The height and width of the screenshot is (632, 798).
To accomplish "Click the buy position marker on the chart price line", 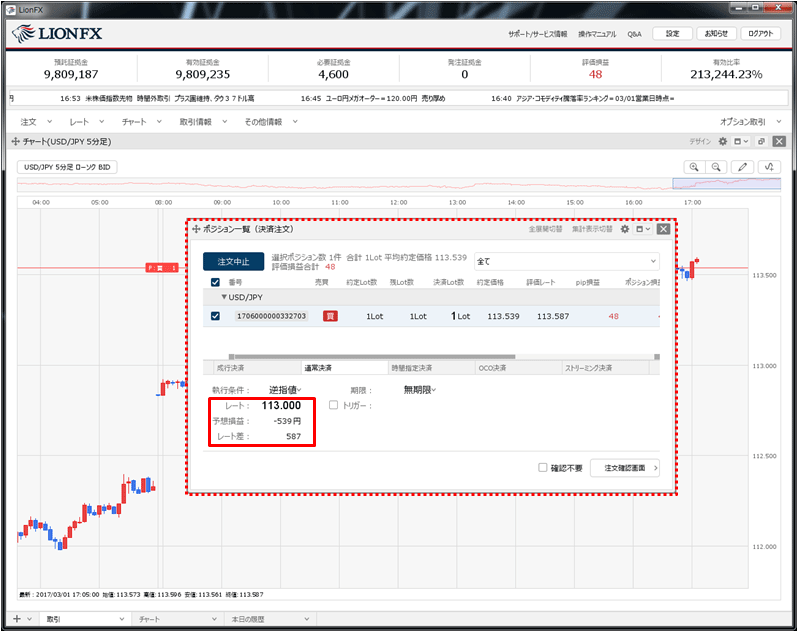I will (x=162, y=268).
